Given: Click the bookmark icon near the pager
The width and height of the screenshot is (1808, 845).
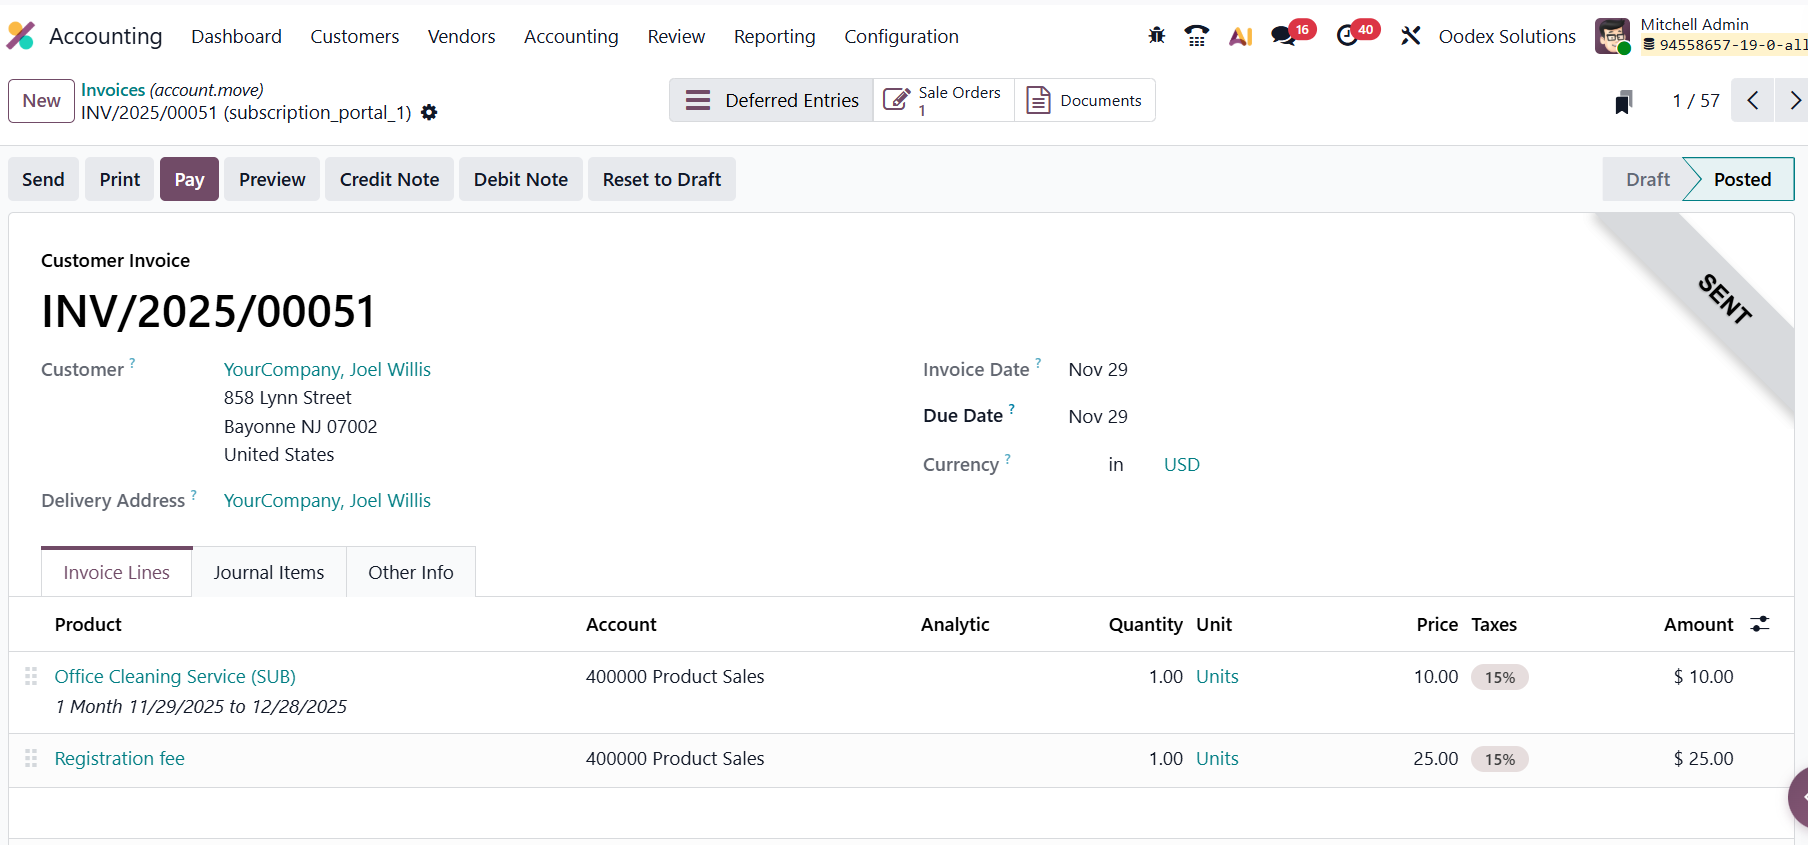Looking at the screenshot, I should point(1623,101).
